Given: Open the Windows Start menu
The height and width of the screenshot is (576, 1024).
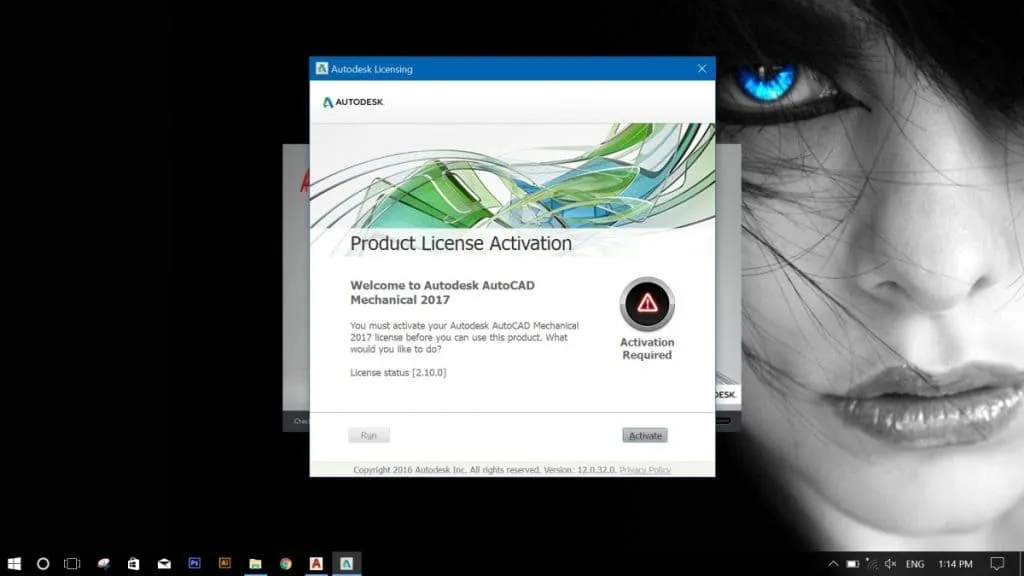Looking at the screenshot, I should 14,564.
